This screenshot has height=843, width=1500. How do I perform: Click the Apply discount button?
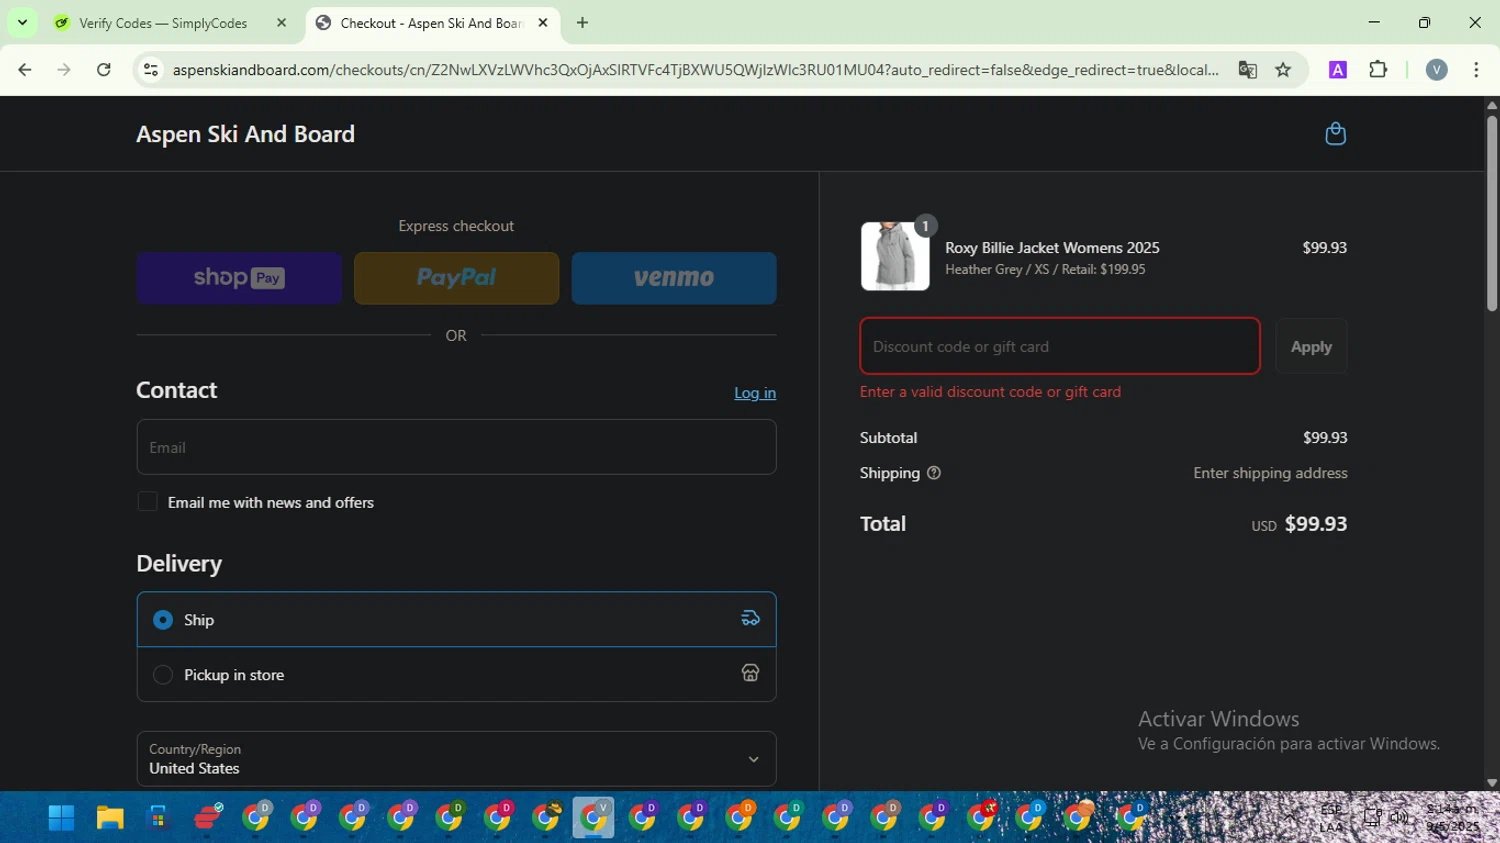(x=1311, y=346)
